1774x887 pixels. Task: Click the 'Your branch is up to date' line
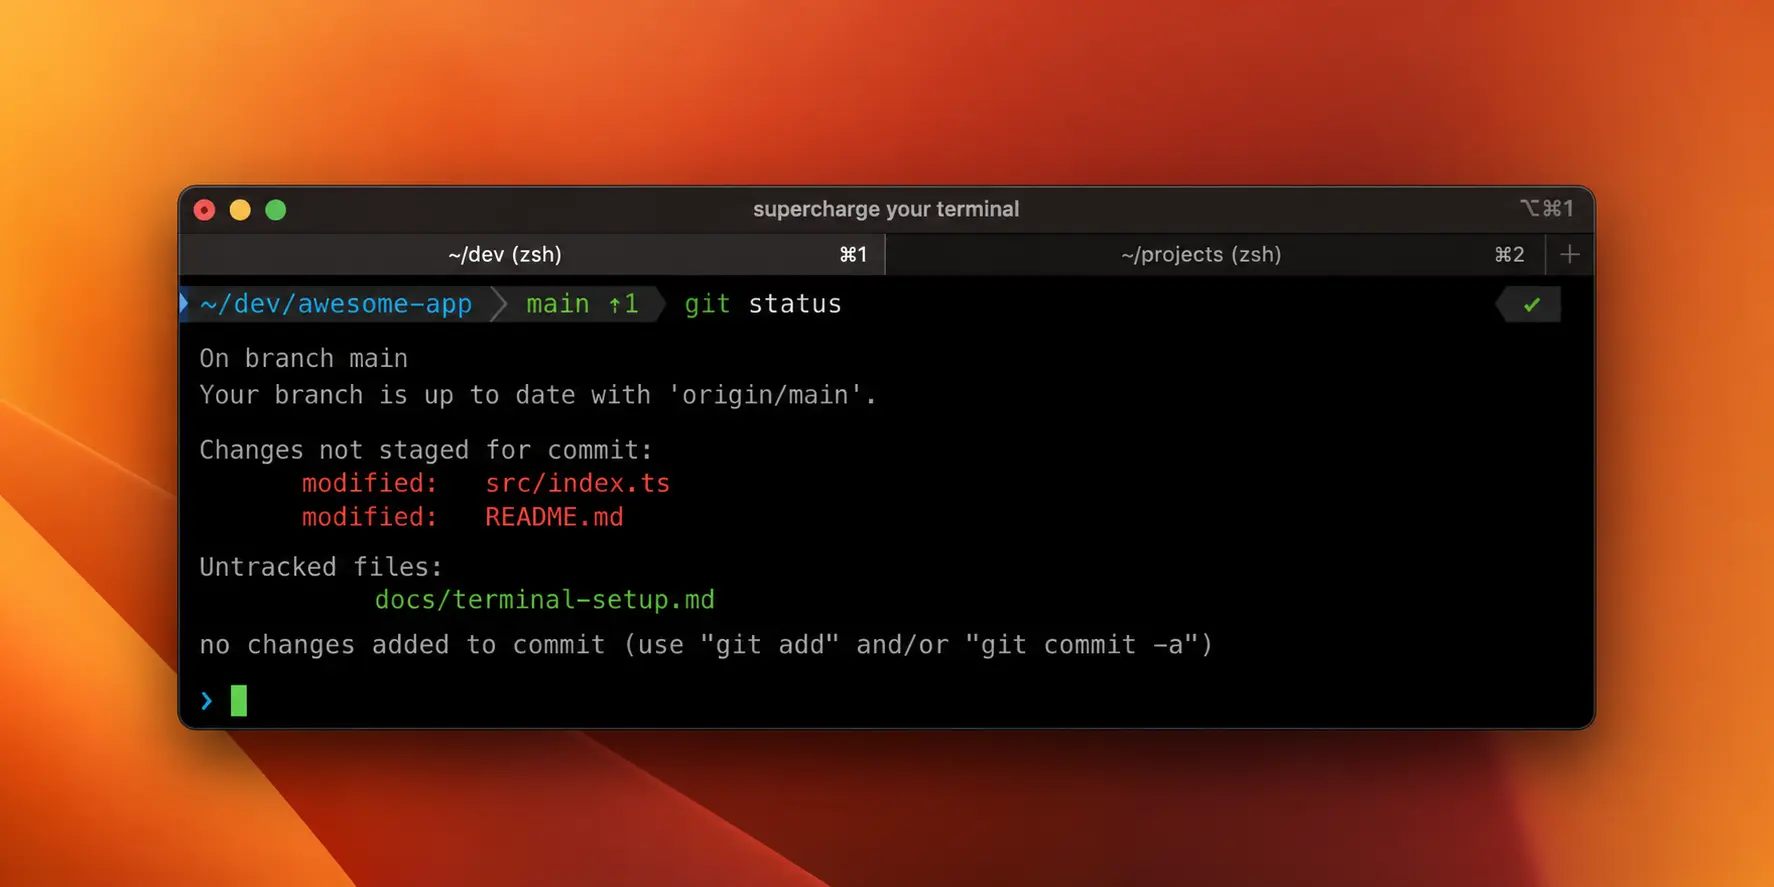(538, 395)
